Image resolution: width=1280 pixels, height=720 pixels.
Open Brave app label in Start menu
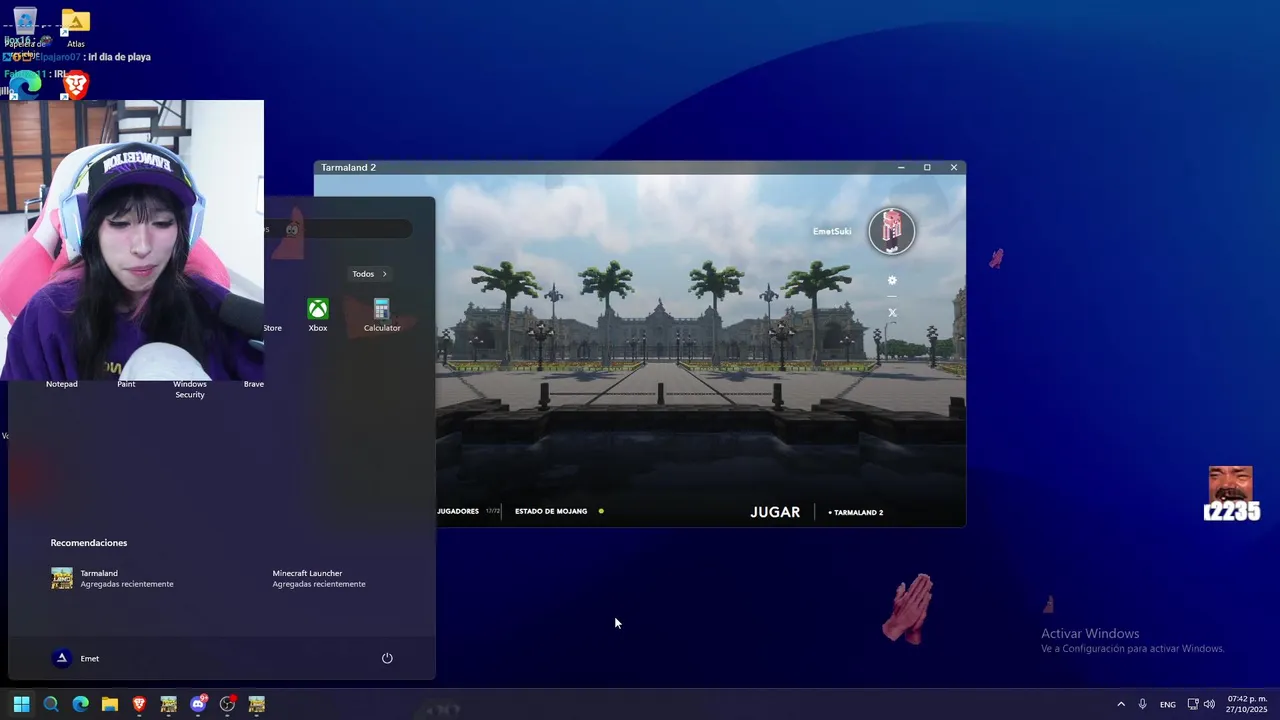[x=254, y=384]
